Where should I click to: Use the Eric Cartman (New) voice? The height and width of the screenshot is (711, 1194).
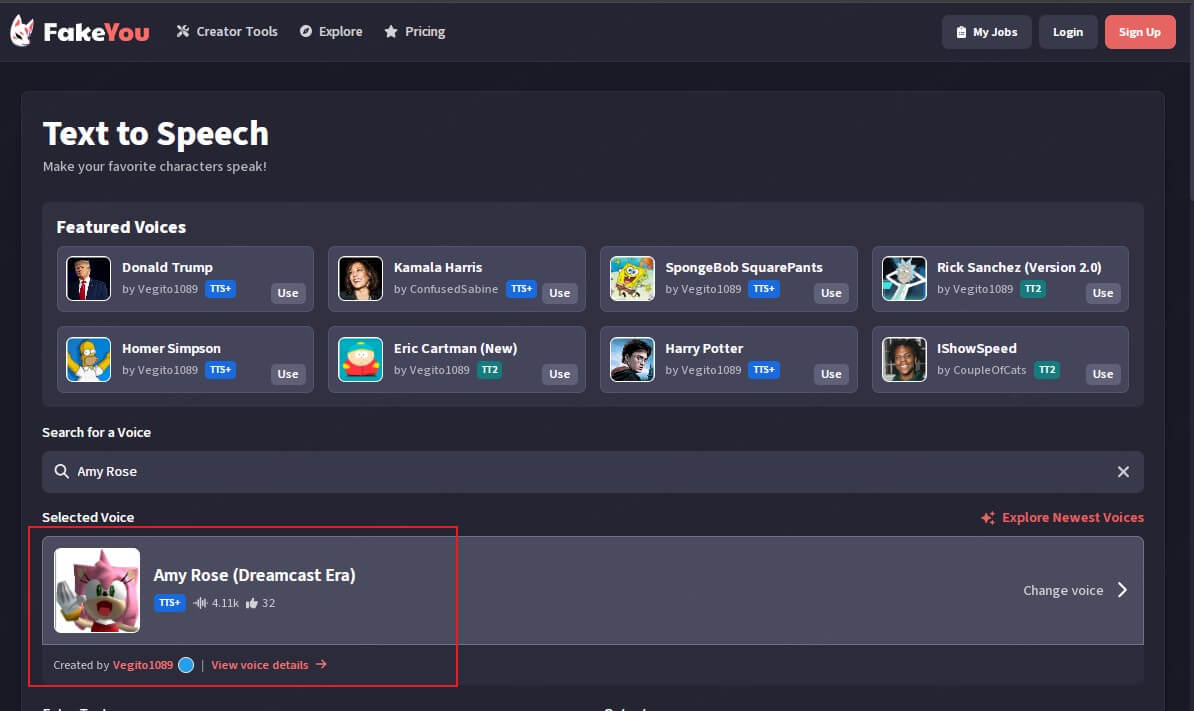pyautogui.click(x=560, y=374)
